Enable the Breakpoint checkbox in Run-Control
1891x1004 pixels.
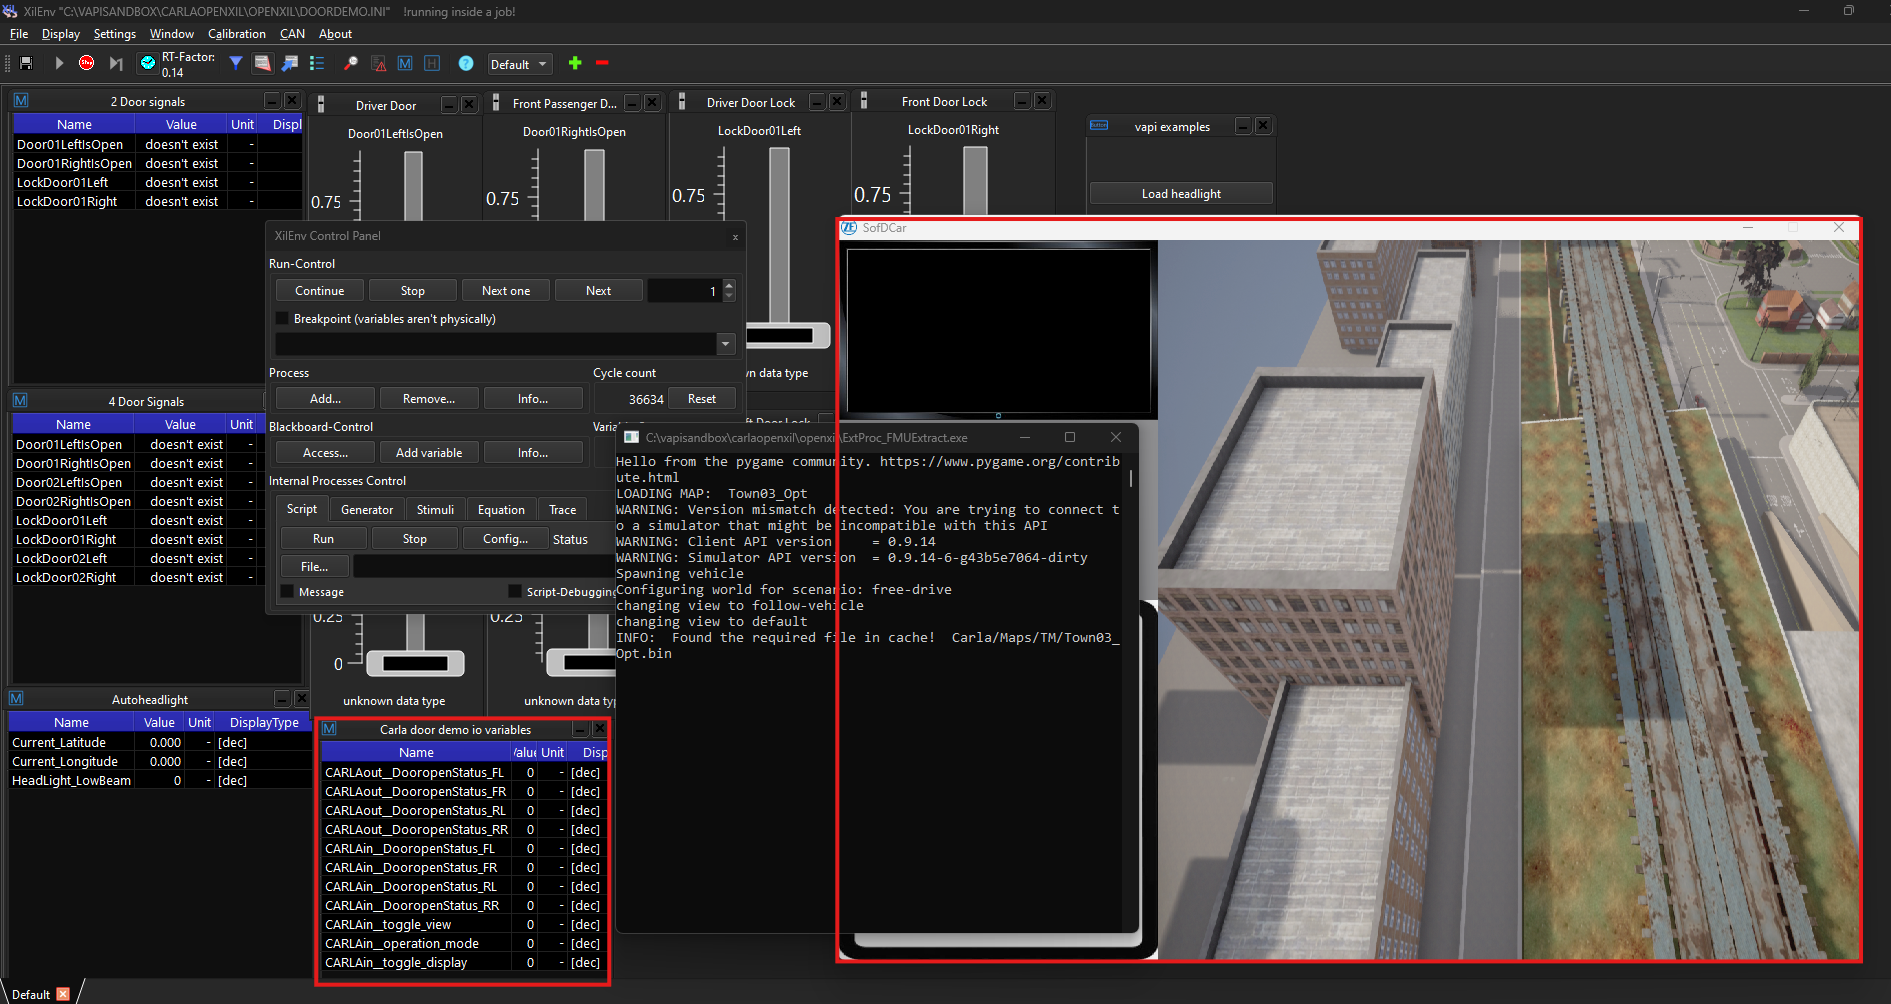pos(283,318)
